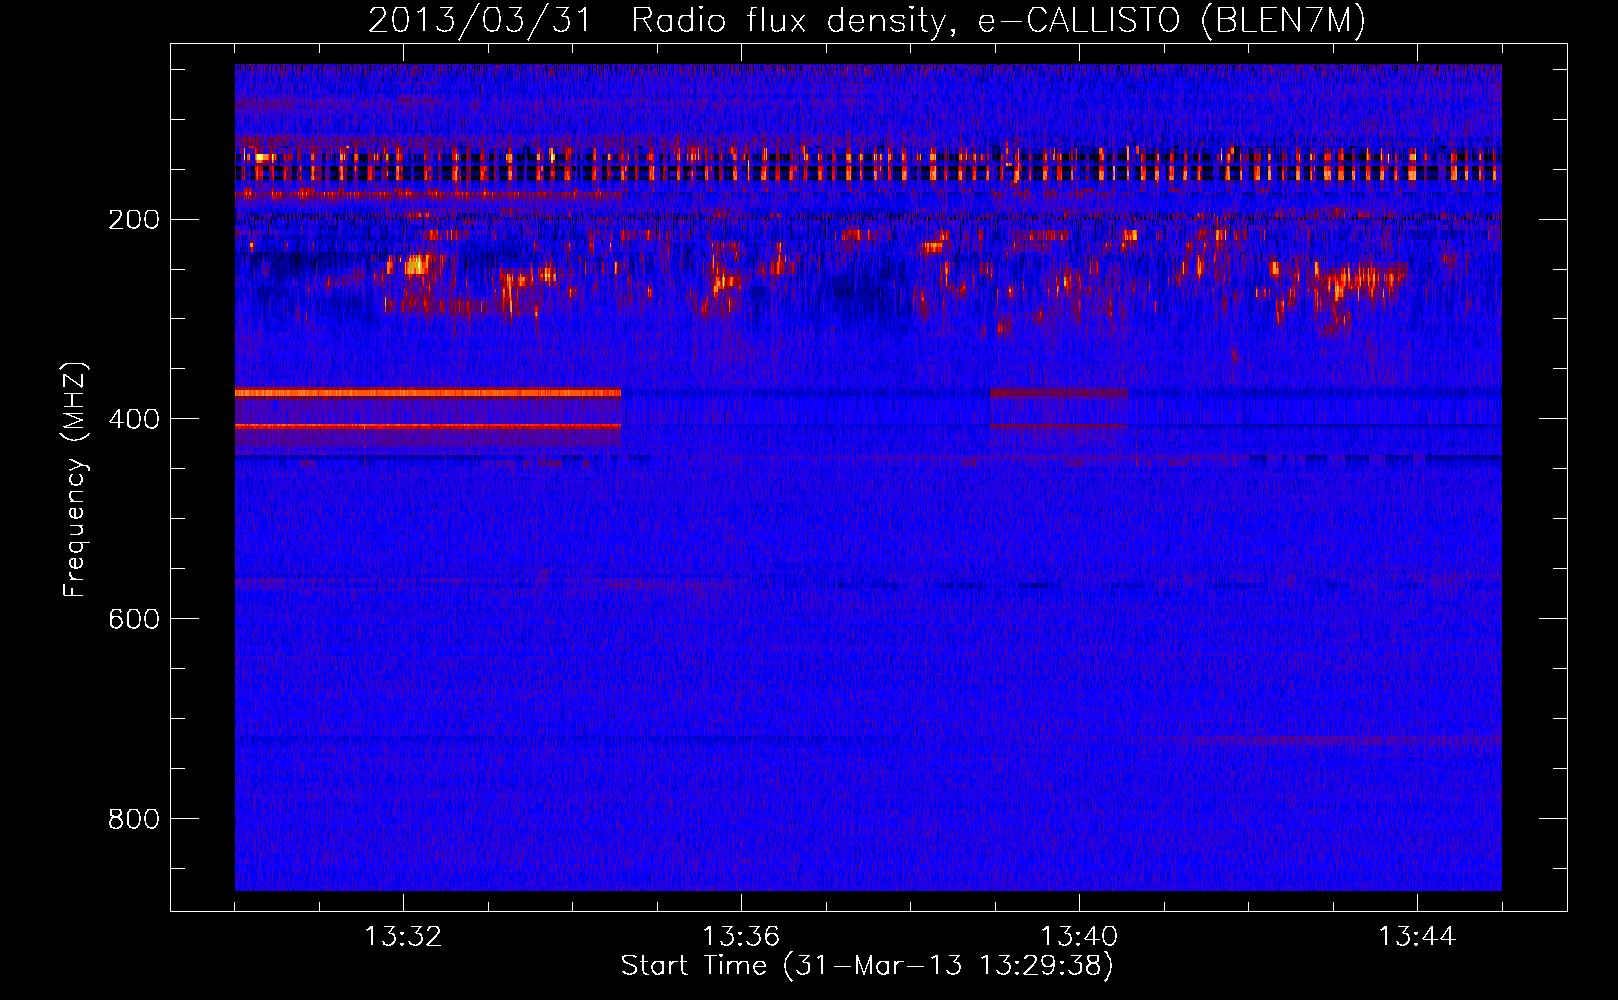The height and width of the screenshot is (1000, 1618).
Task: Click the 13:36 time tick label
Action: tap(741, 937)
